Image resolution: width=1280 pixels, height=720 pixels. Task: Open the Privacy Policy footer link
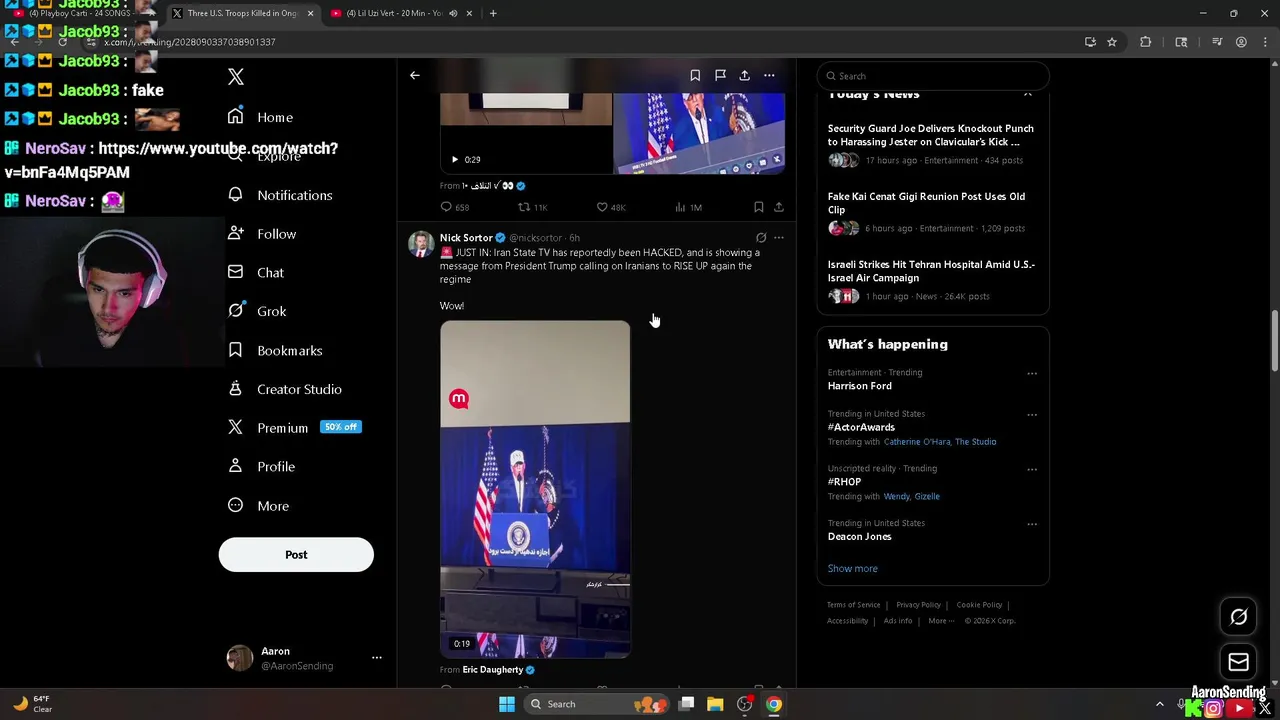pyautogui.click(x=918, y=605)
